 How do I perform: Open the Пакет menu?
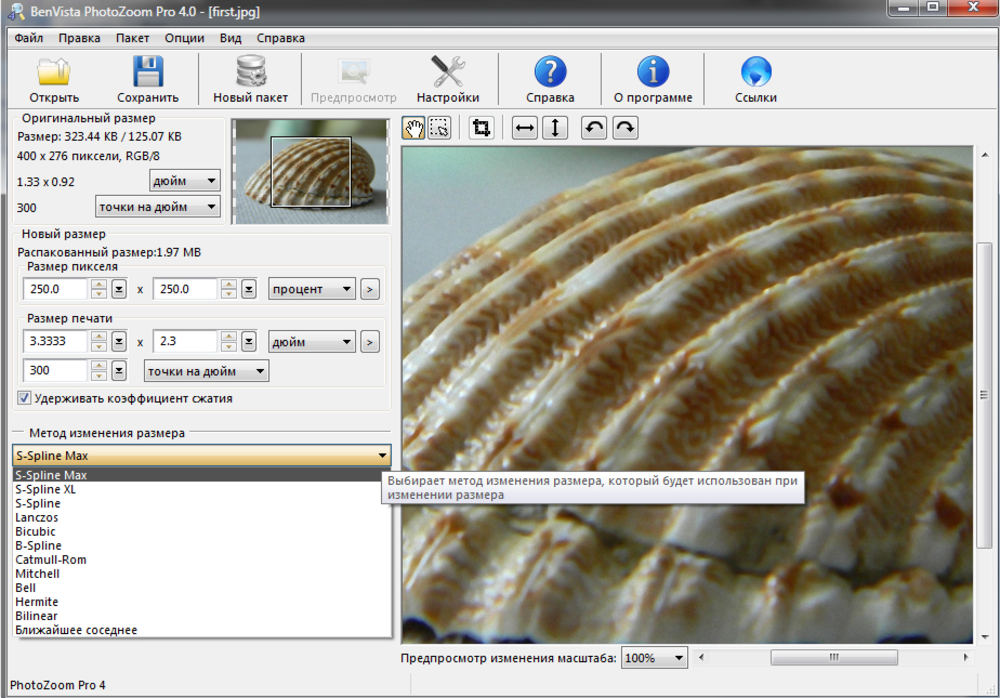pos(132,38)
